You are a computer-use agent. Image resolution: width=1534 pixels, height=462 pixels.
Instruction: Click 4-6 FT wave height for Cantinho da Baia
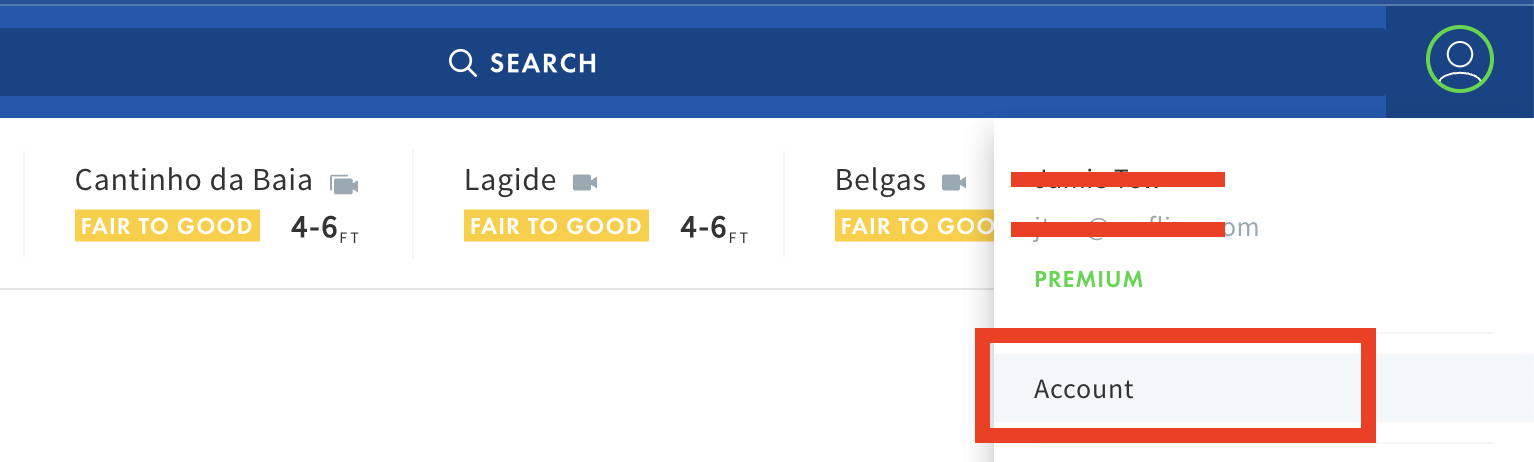tap(325, 228)
